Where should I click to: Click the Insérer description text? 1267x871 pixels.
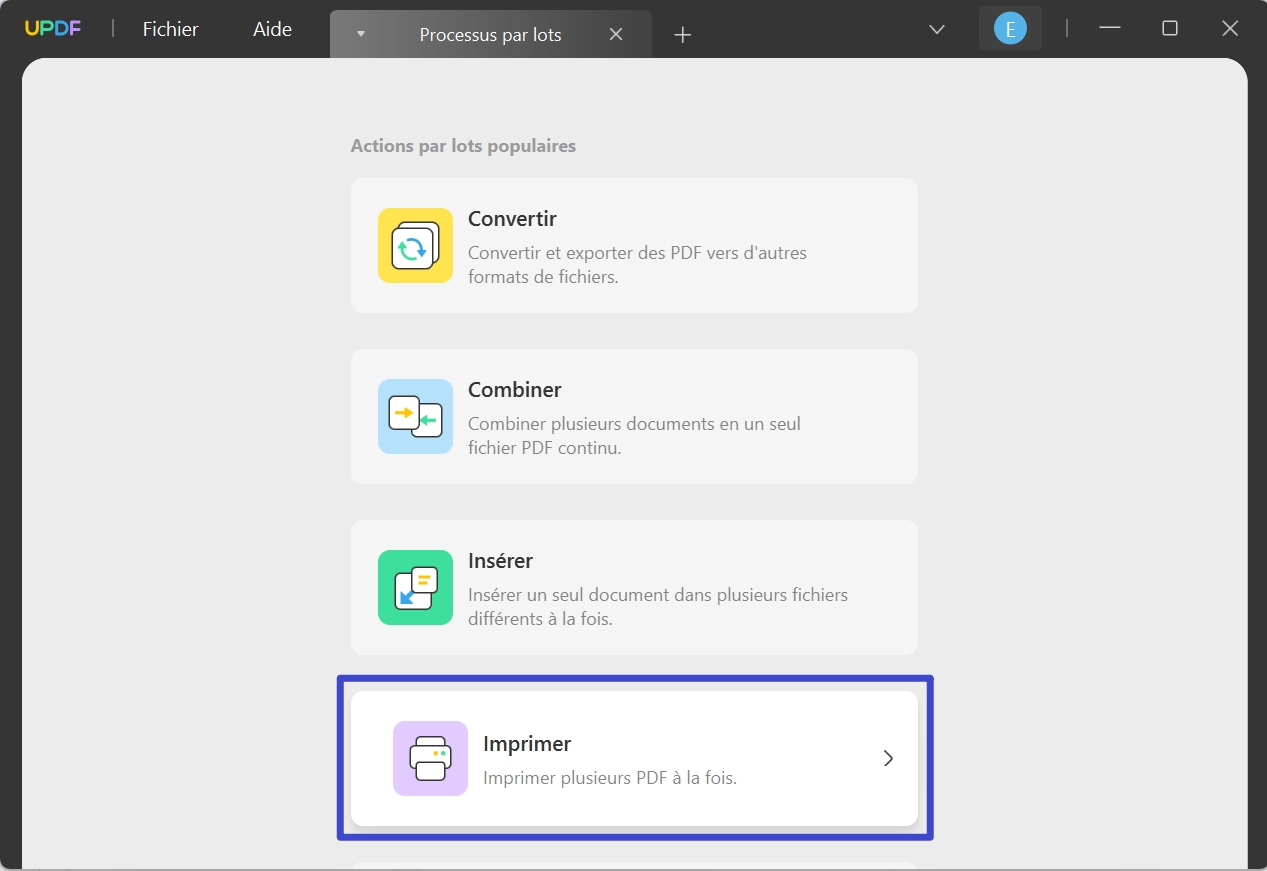(x=657, y=607)
